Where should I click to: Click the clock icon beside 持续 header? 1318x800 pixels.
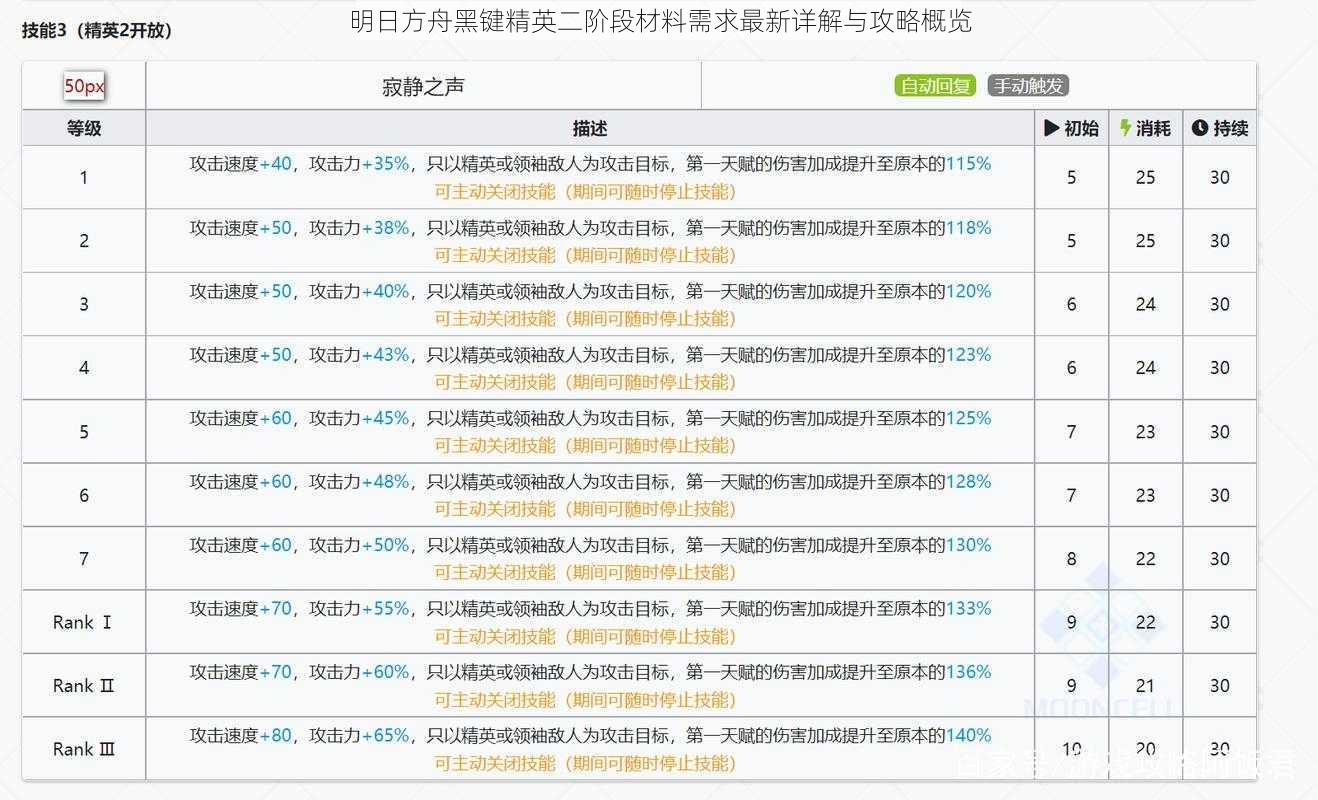click(x=1200, y=128)
